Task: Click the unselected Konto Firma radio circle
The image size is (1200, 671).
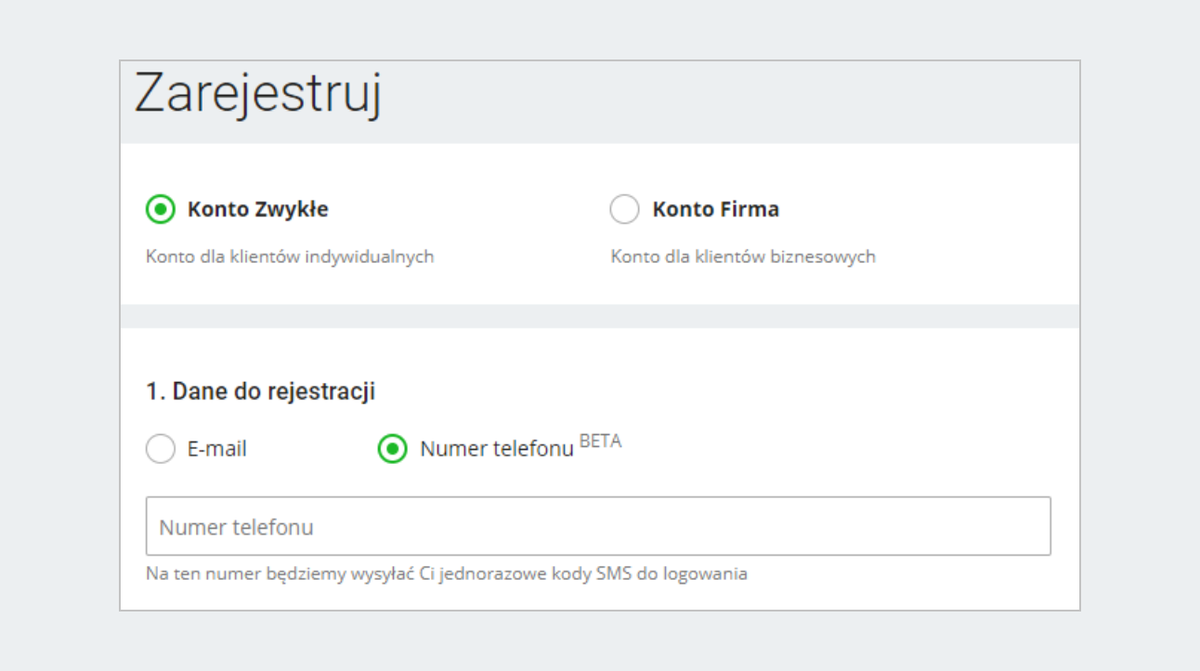Action: click(625, 209)
